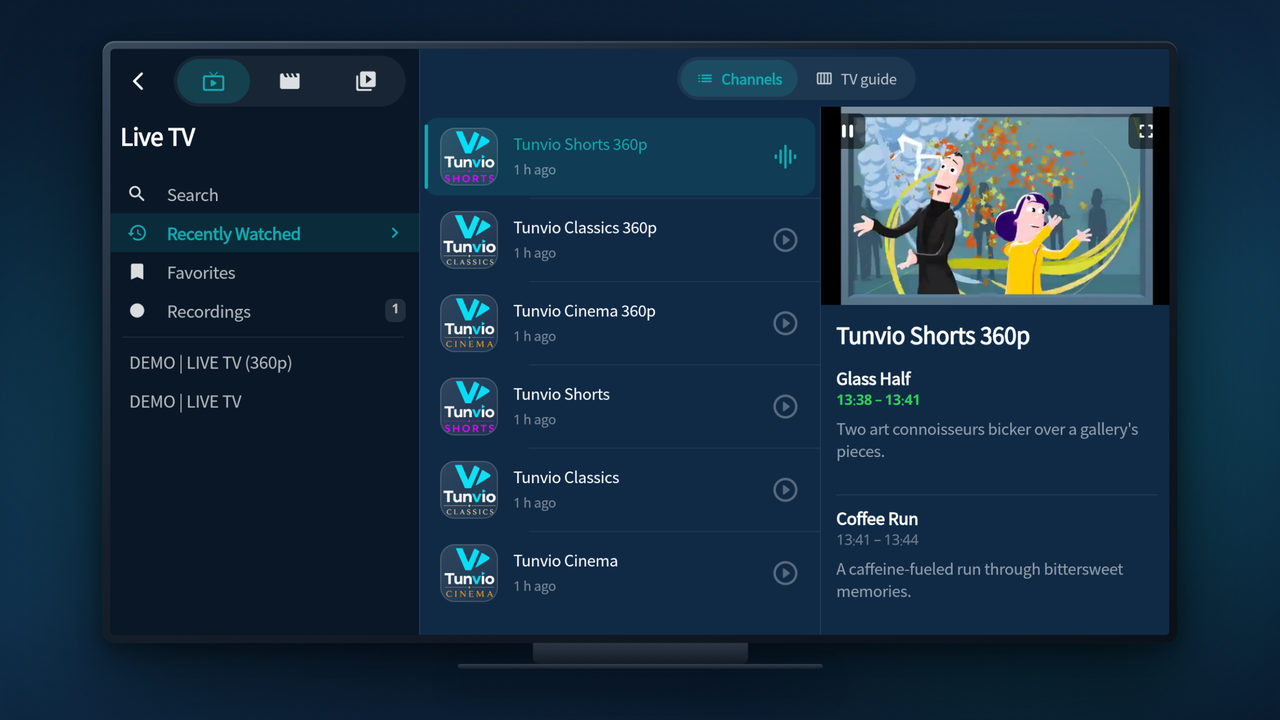Open DEMO | LIVE TV playlist
1280x720 pixels.
186,402
